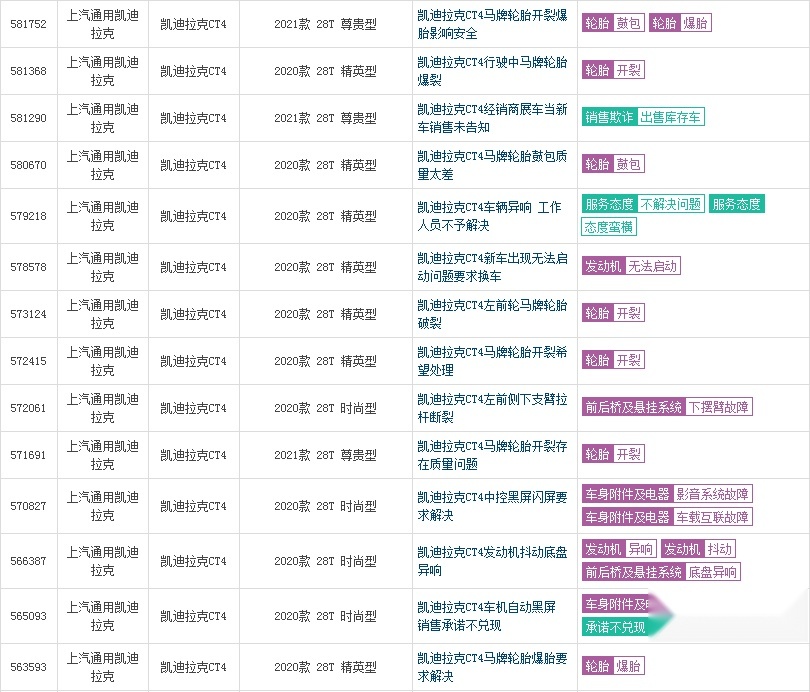Click '2021款 28T 尊贵型' in row 571691
This screenshot has width=810, height=692.
pyautogui.click(x=325, y=455)
